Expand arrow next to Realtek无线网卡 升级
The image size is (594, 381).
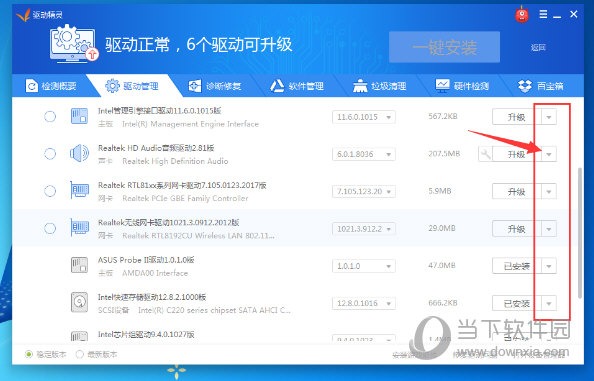click(x=549, y=229)
